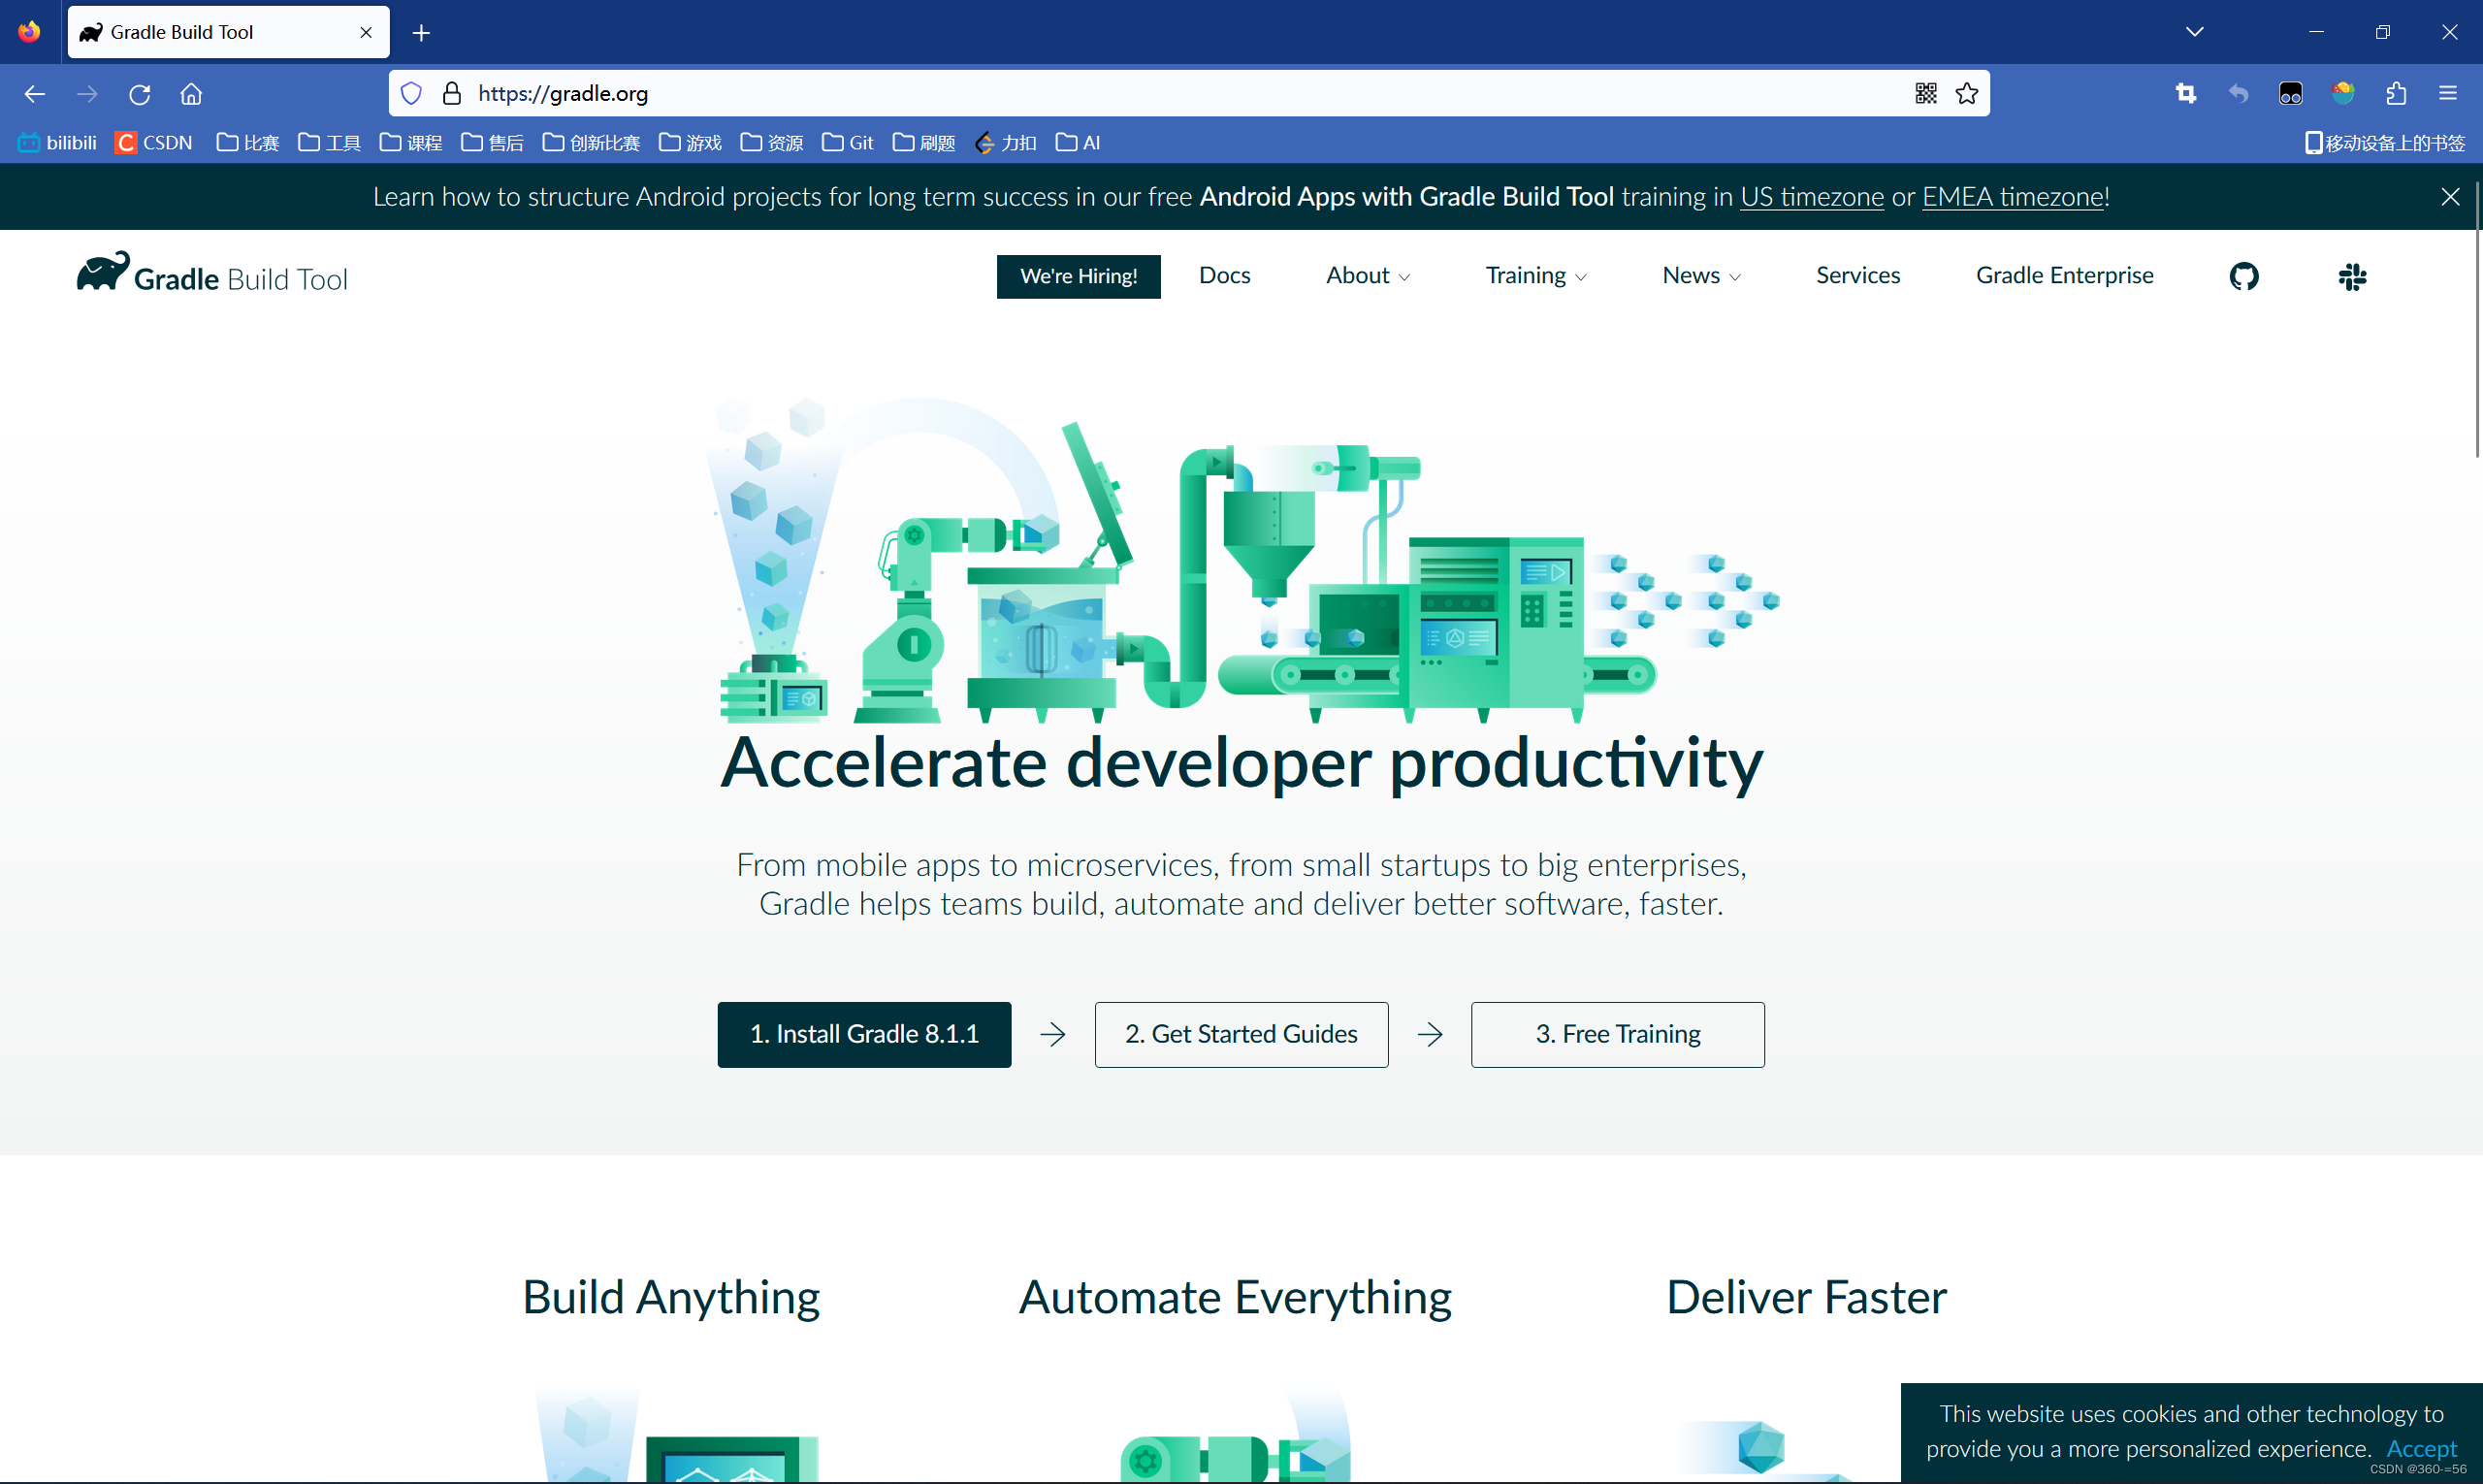This screenshot has width=2483, height=1484.
Task: Open Firefox hamburger application menu
Action: click(x=2447, y=93)
